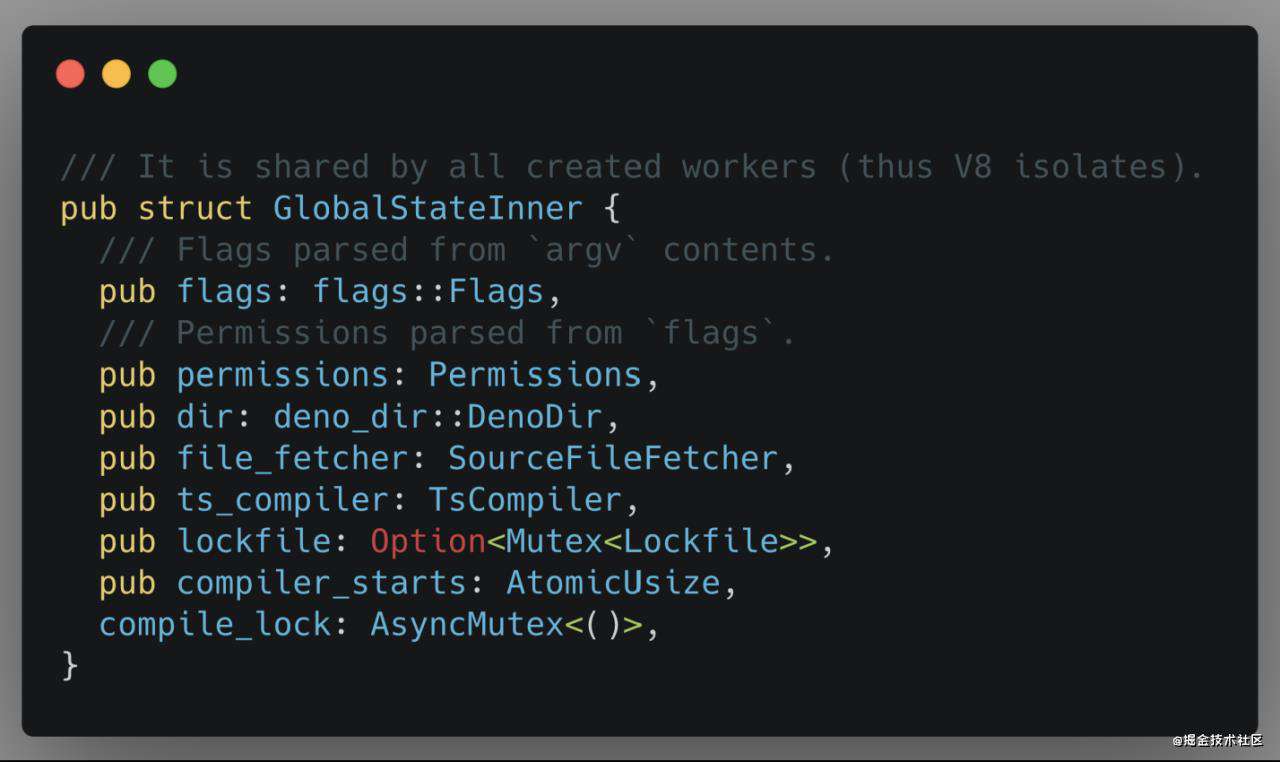Click the permissions field name
Viewport: 1280px width, 762px height.
point(282,376)
